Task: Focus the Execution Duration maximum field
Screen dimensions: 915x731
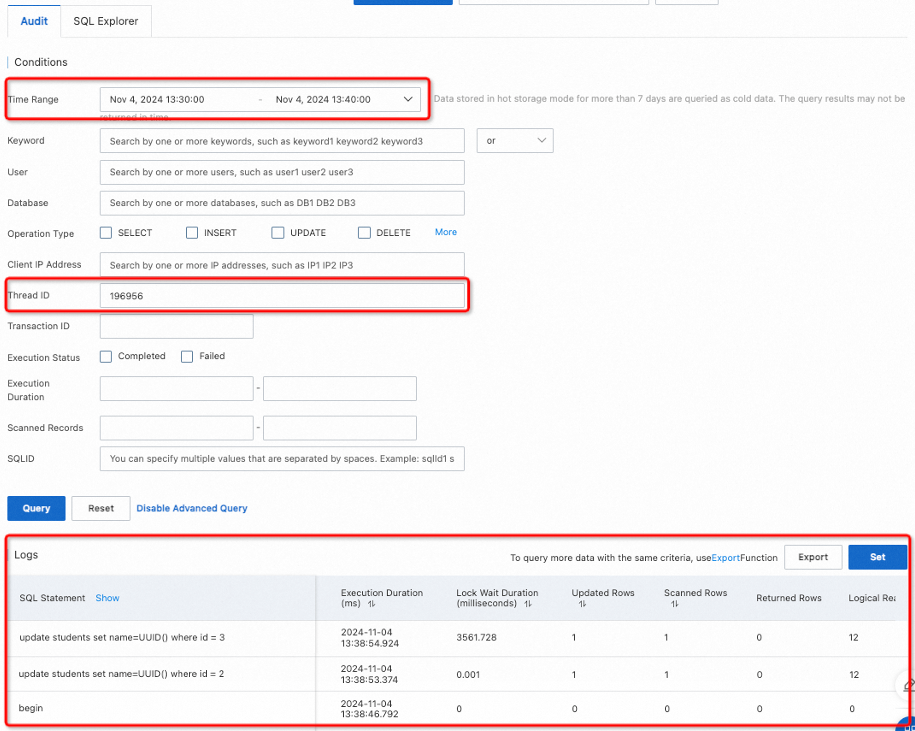Action: tap(340, 389)
